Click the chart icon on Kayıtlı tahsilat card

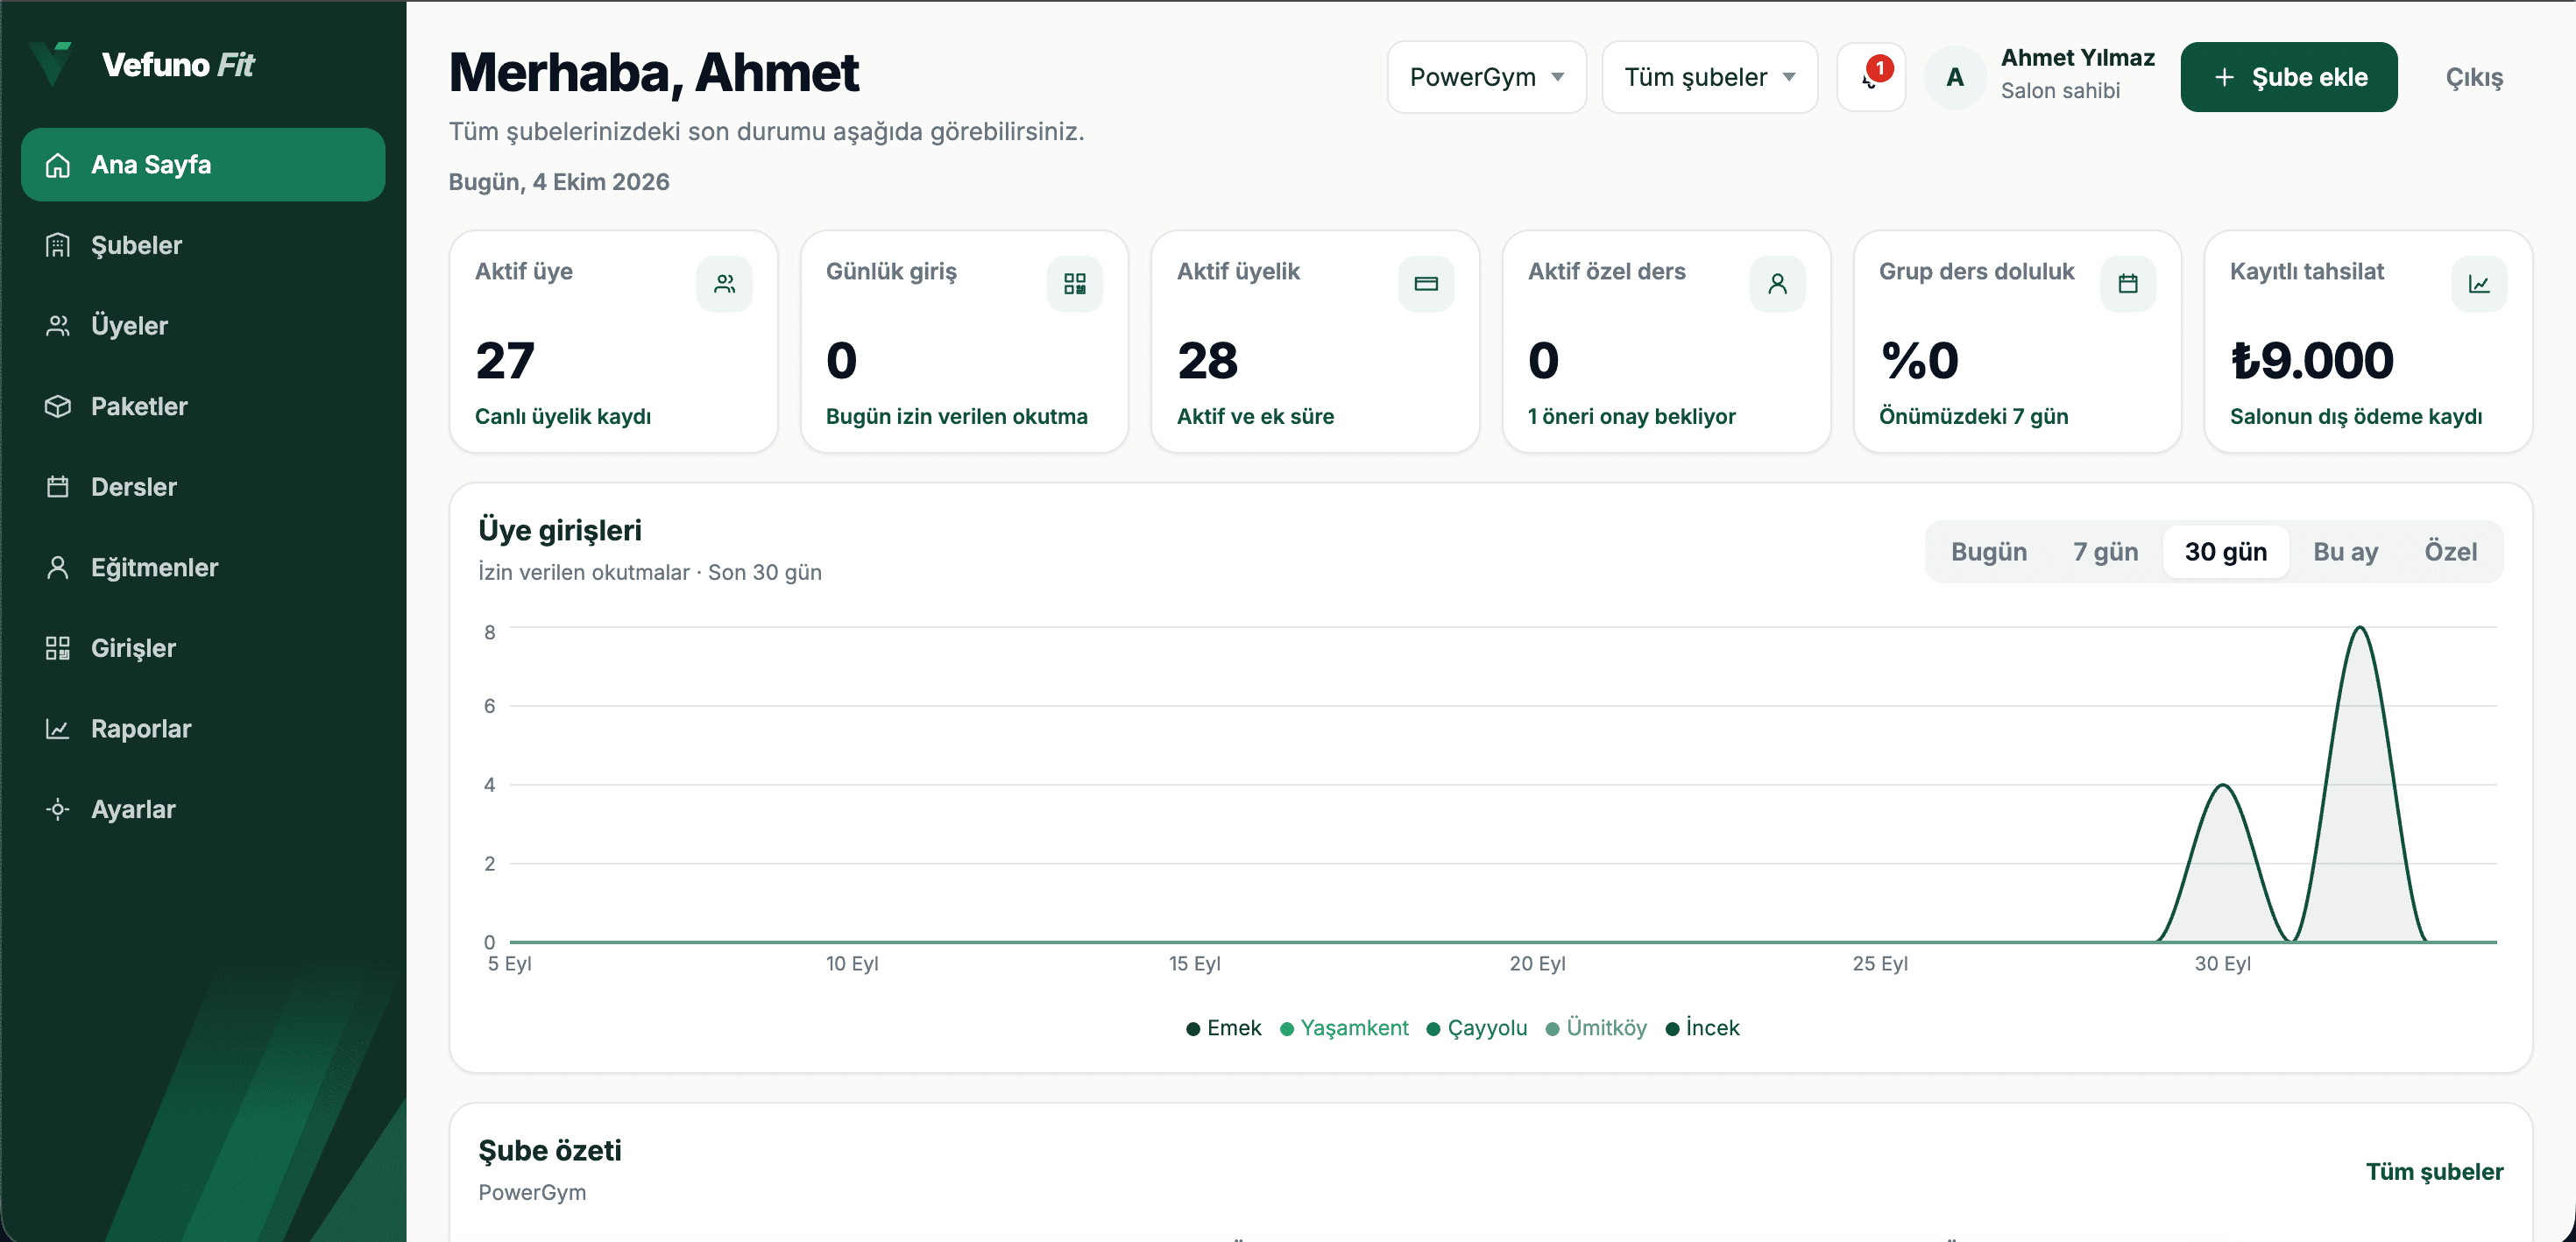2479,284
